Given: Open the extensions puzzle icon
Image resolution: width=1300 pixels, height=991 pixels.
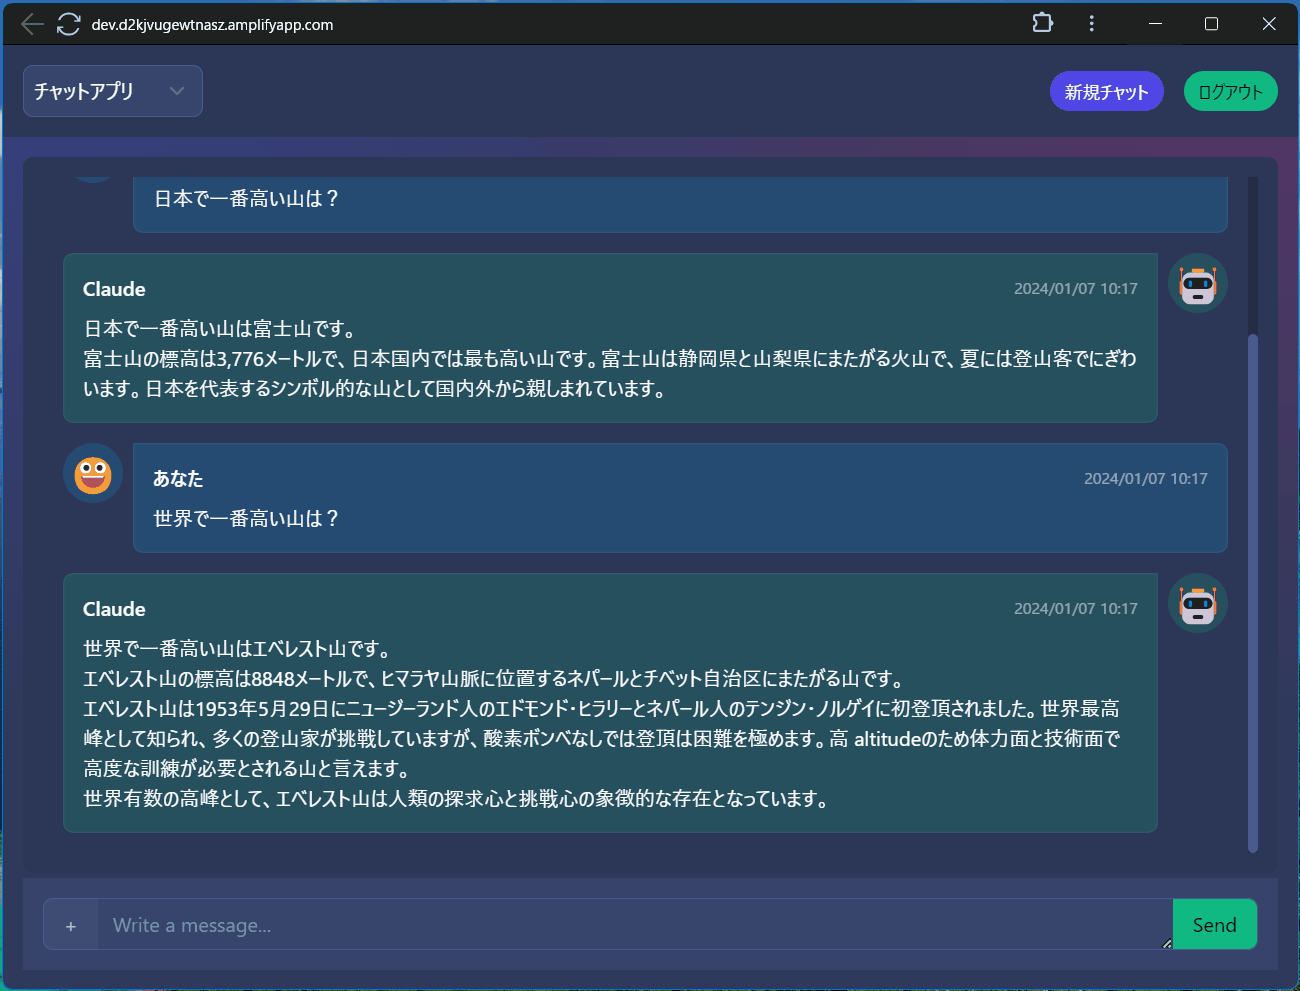Looking at the screenshot, I should coord(1042,23).
